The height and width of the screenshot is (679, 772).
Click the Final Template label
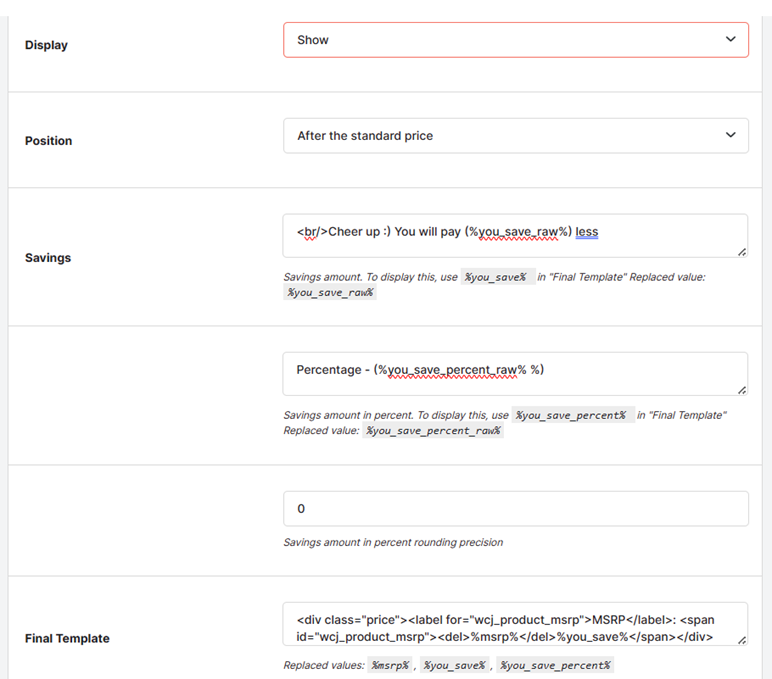67,638
